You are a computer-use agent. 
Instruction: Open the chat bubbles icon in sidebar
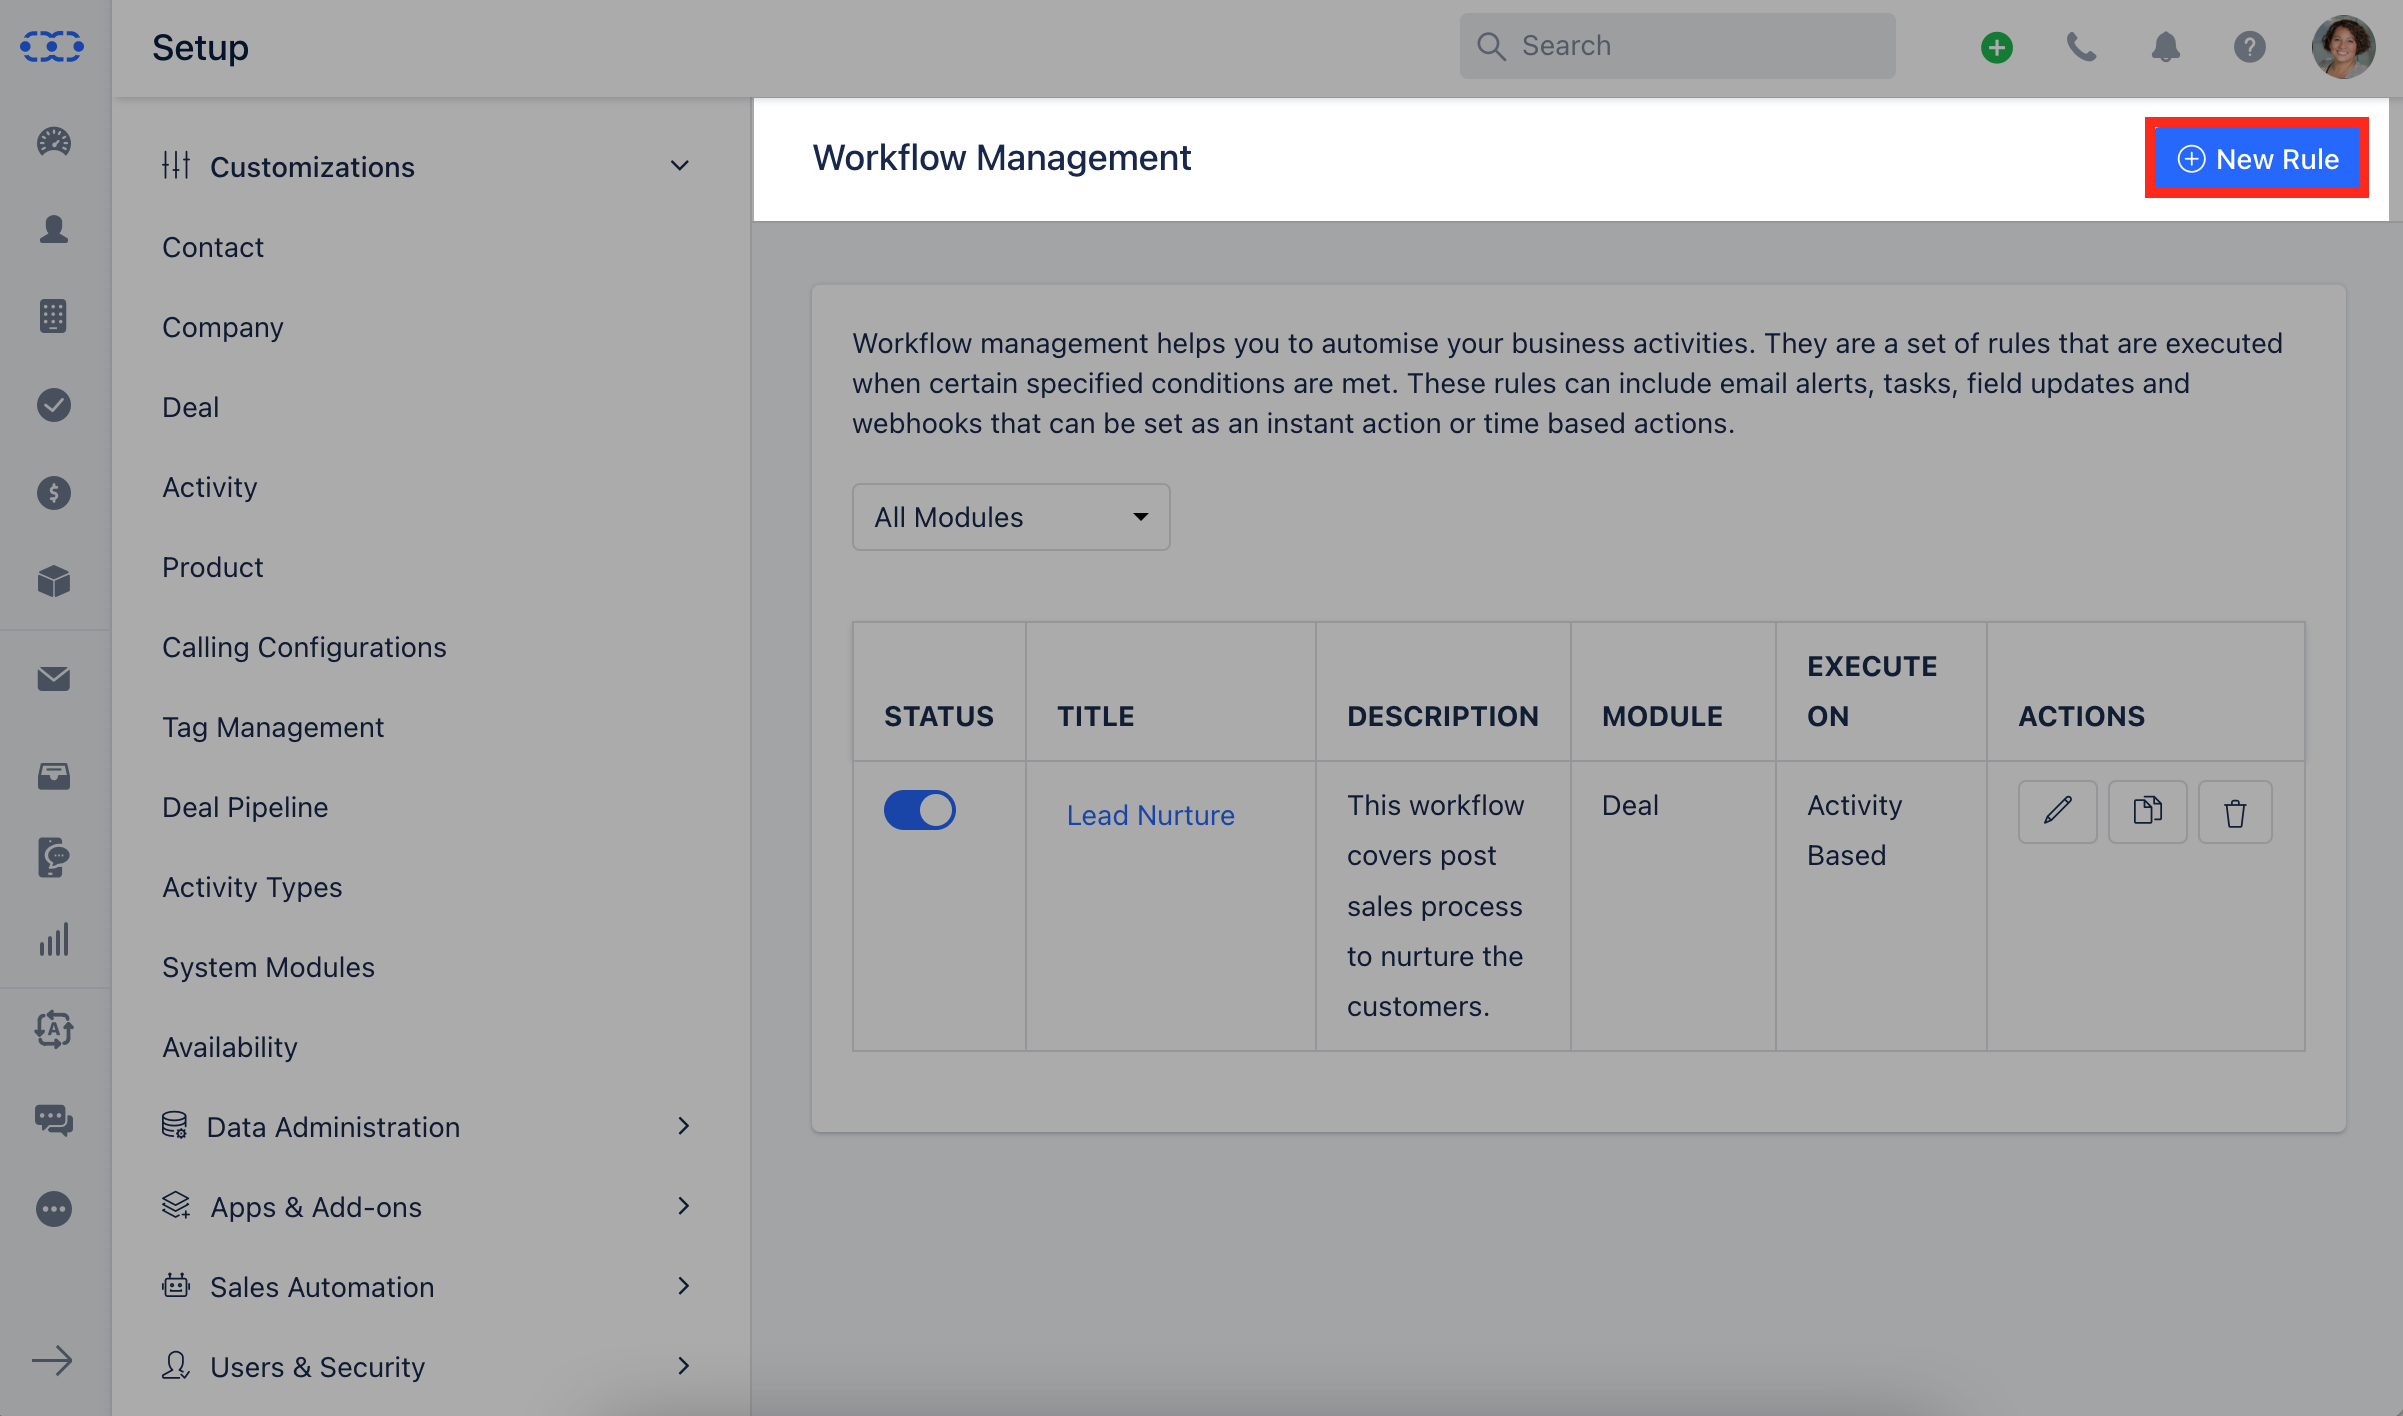coord(54,1119)
